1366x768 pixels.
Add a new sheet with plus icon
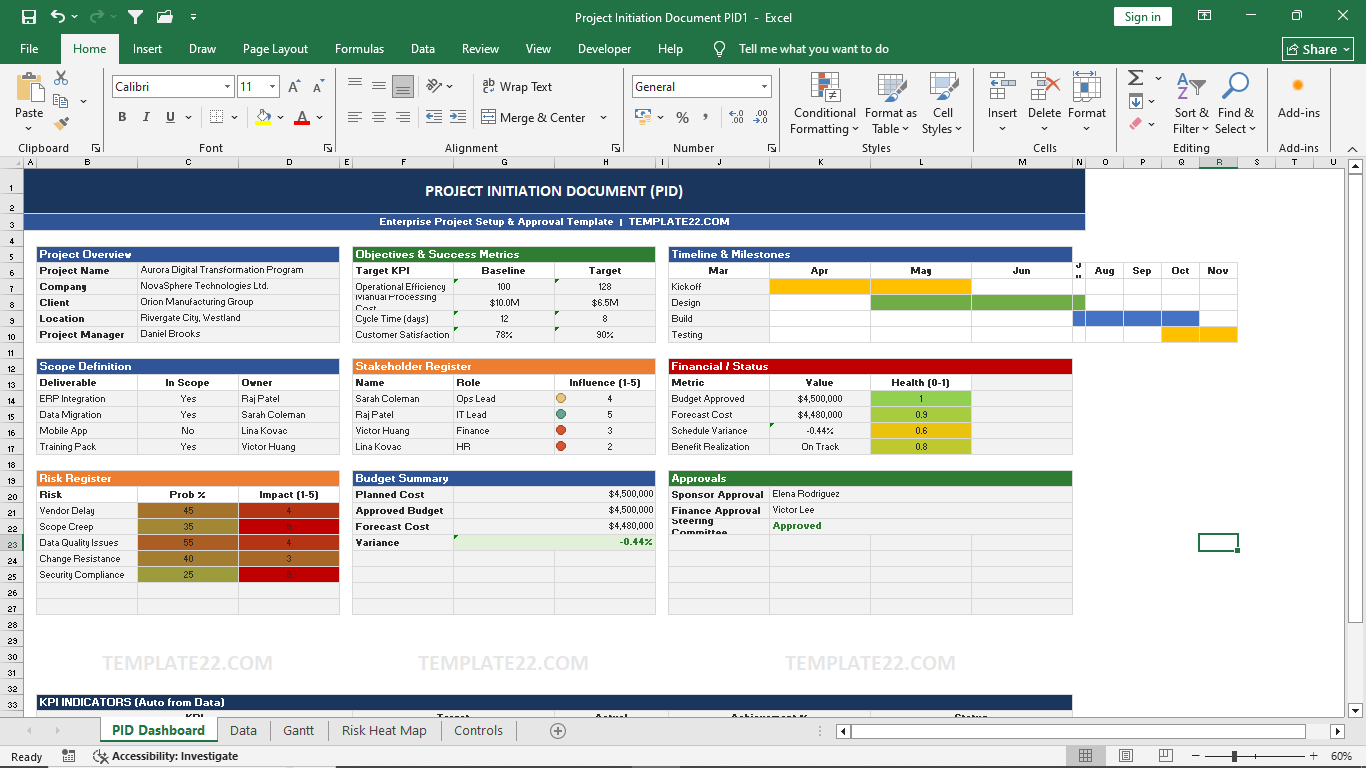coord(558,731)
